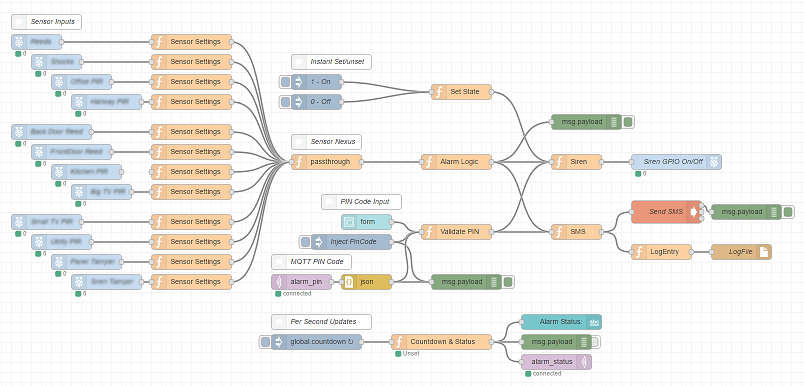This screenshot has height=386, width=805.
Task: Click the json node braces icon
Action: coord(348,282)
